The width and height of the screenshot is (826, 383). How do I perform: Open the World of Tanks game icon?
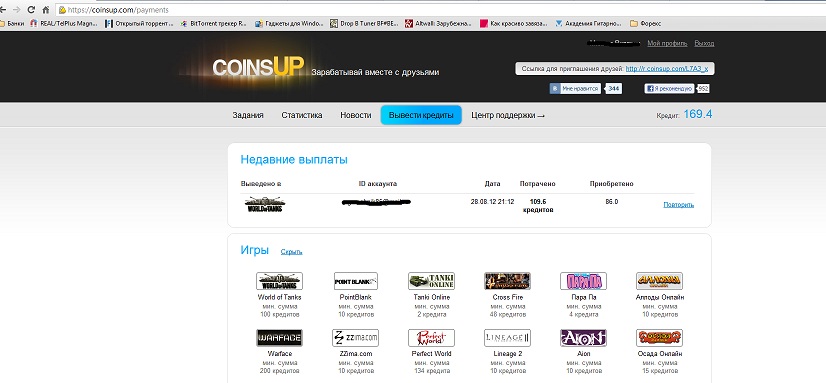(279, 281)
